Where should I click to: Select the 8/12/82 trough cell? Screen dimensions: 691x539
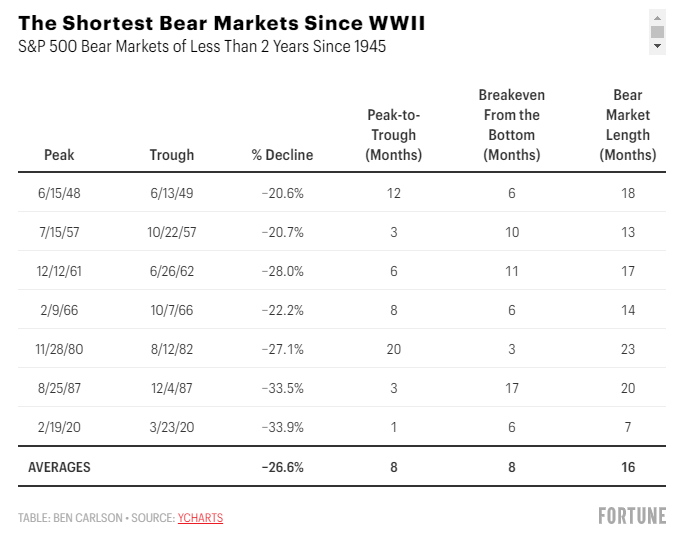(171, 349)
